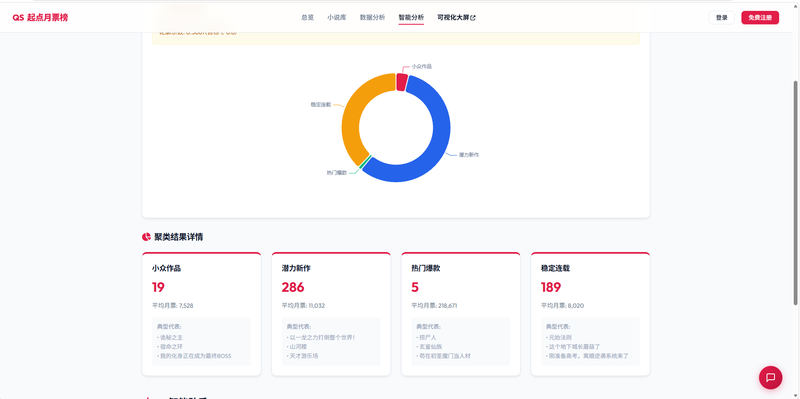Click 平均月票: 11,032 text
Image resolution: width=800 pixels, height=399 pixels.
pos(303,306)
